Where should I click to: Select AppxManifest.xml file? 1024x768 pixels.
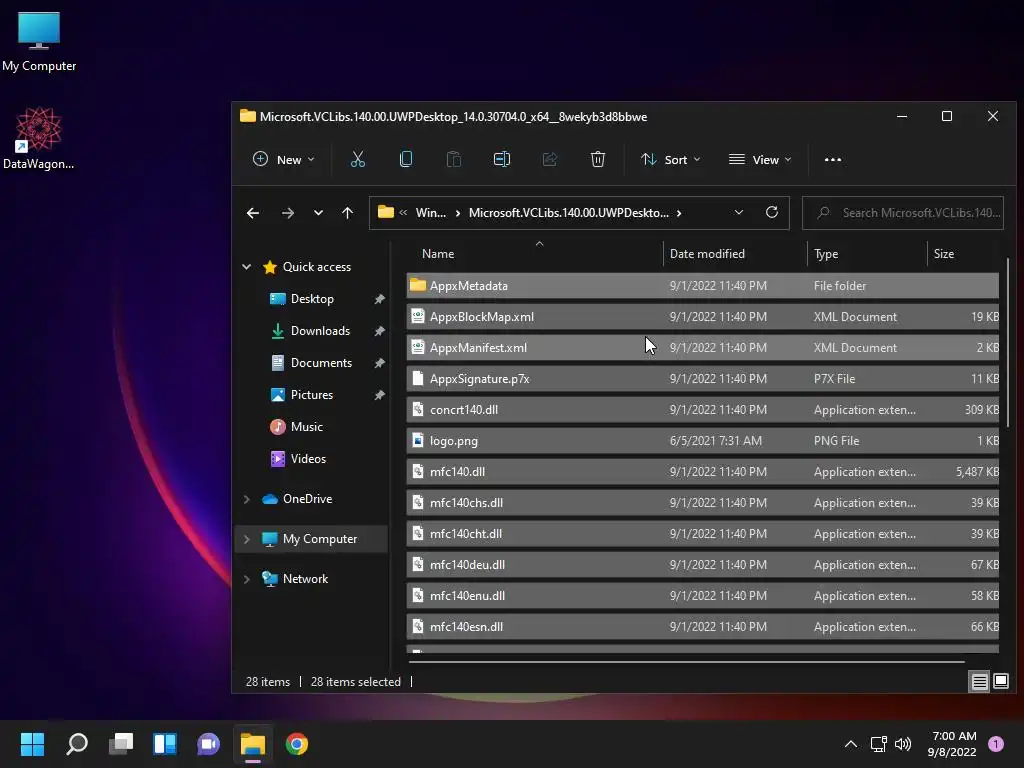(703, 347)
